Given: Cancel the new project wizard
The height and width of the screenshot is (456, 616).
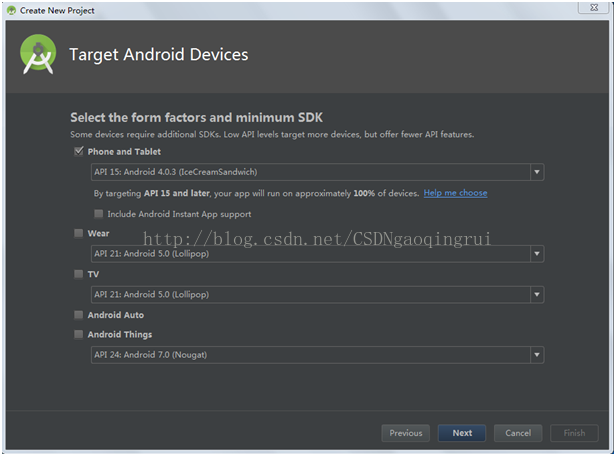Looking at the screenshot, I should pos(518,433).
